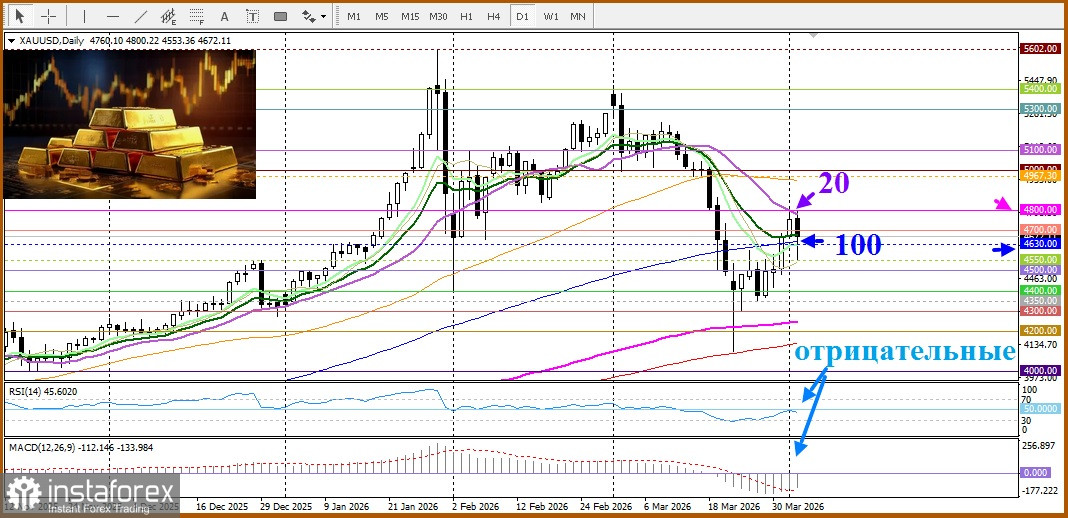
Task: Click the 21 Jan 2026 date label
Action: pyautogui.click(x=413, y=508)
